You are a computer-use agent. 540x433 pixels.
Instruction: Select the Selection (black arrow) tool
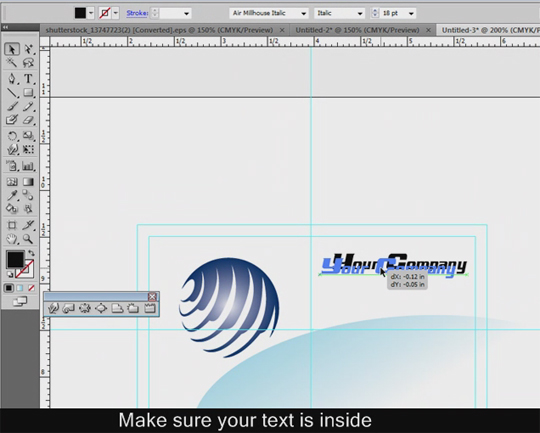[x=12, y=49]
